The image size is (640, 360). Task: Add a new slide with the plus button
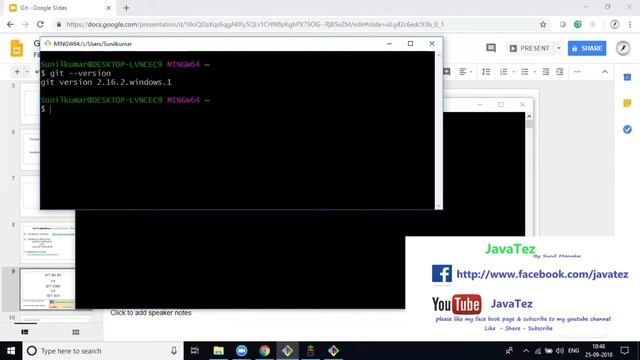17,72
